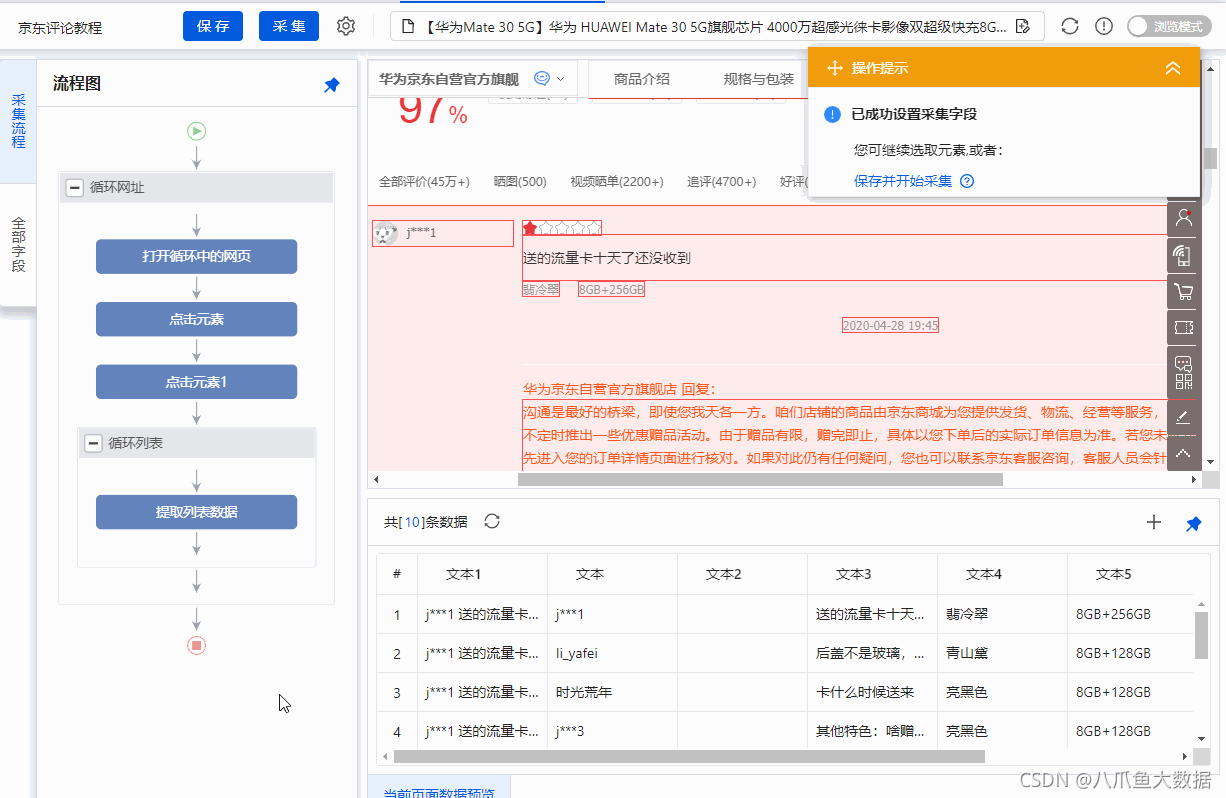1226x798 pixels.
Task: Open the info alert icon
Action: 1104,26
